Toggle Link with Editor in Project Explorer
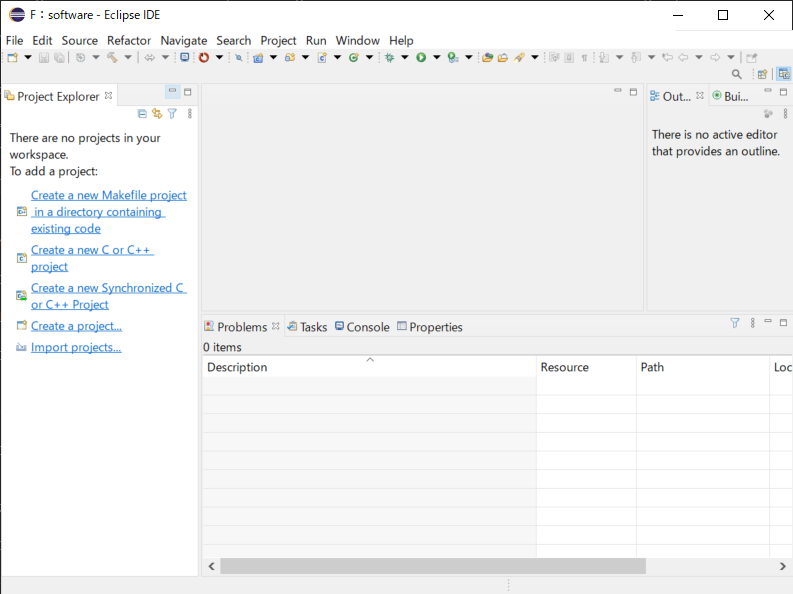This screenshot has height=594, width=793. 157,114
